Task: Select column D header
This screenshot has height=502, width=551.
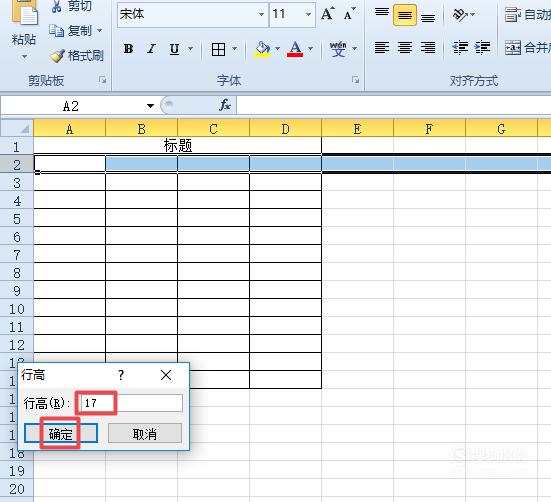Action: (286, 129)
